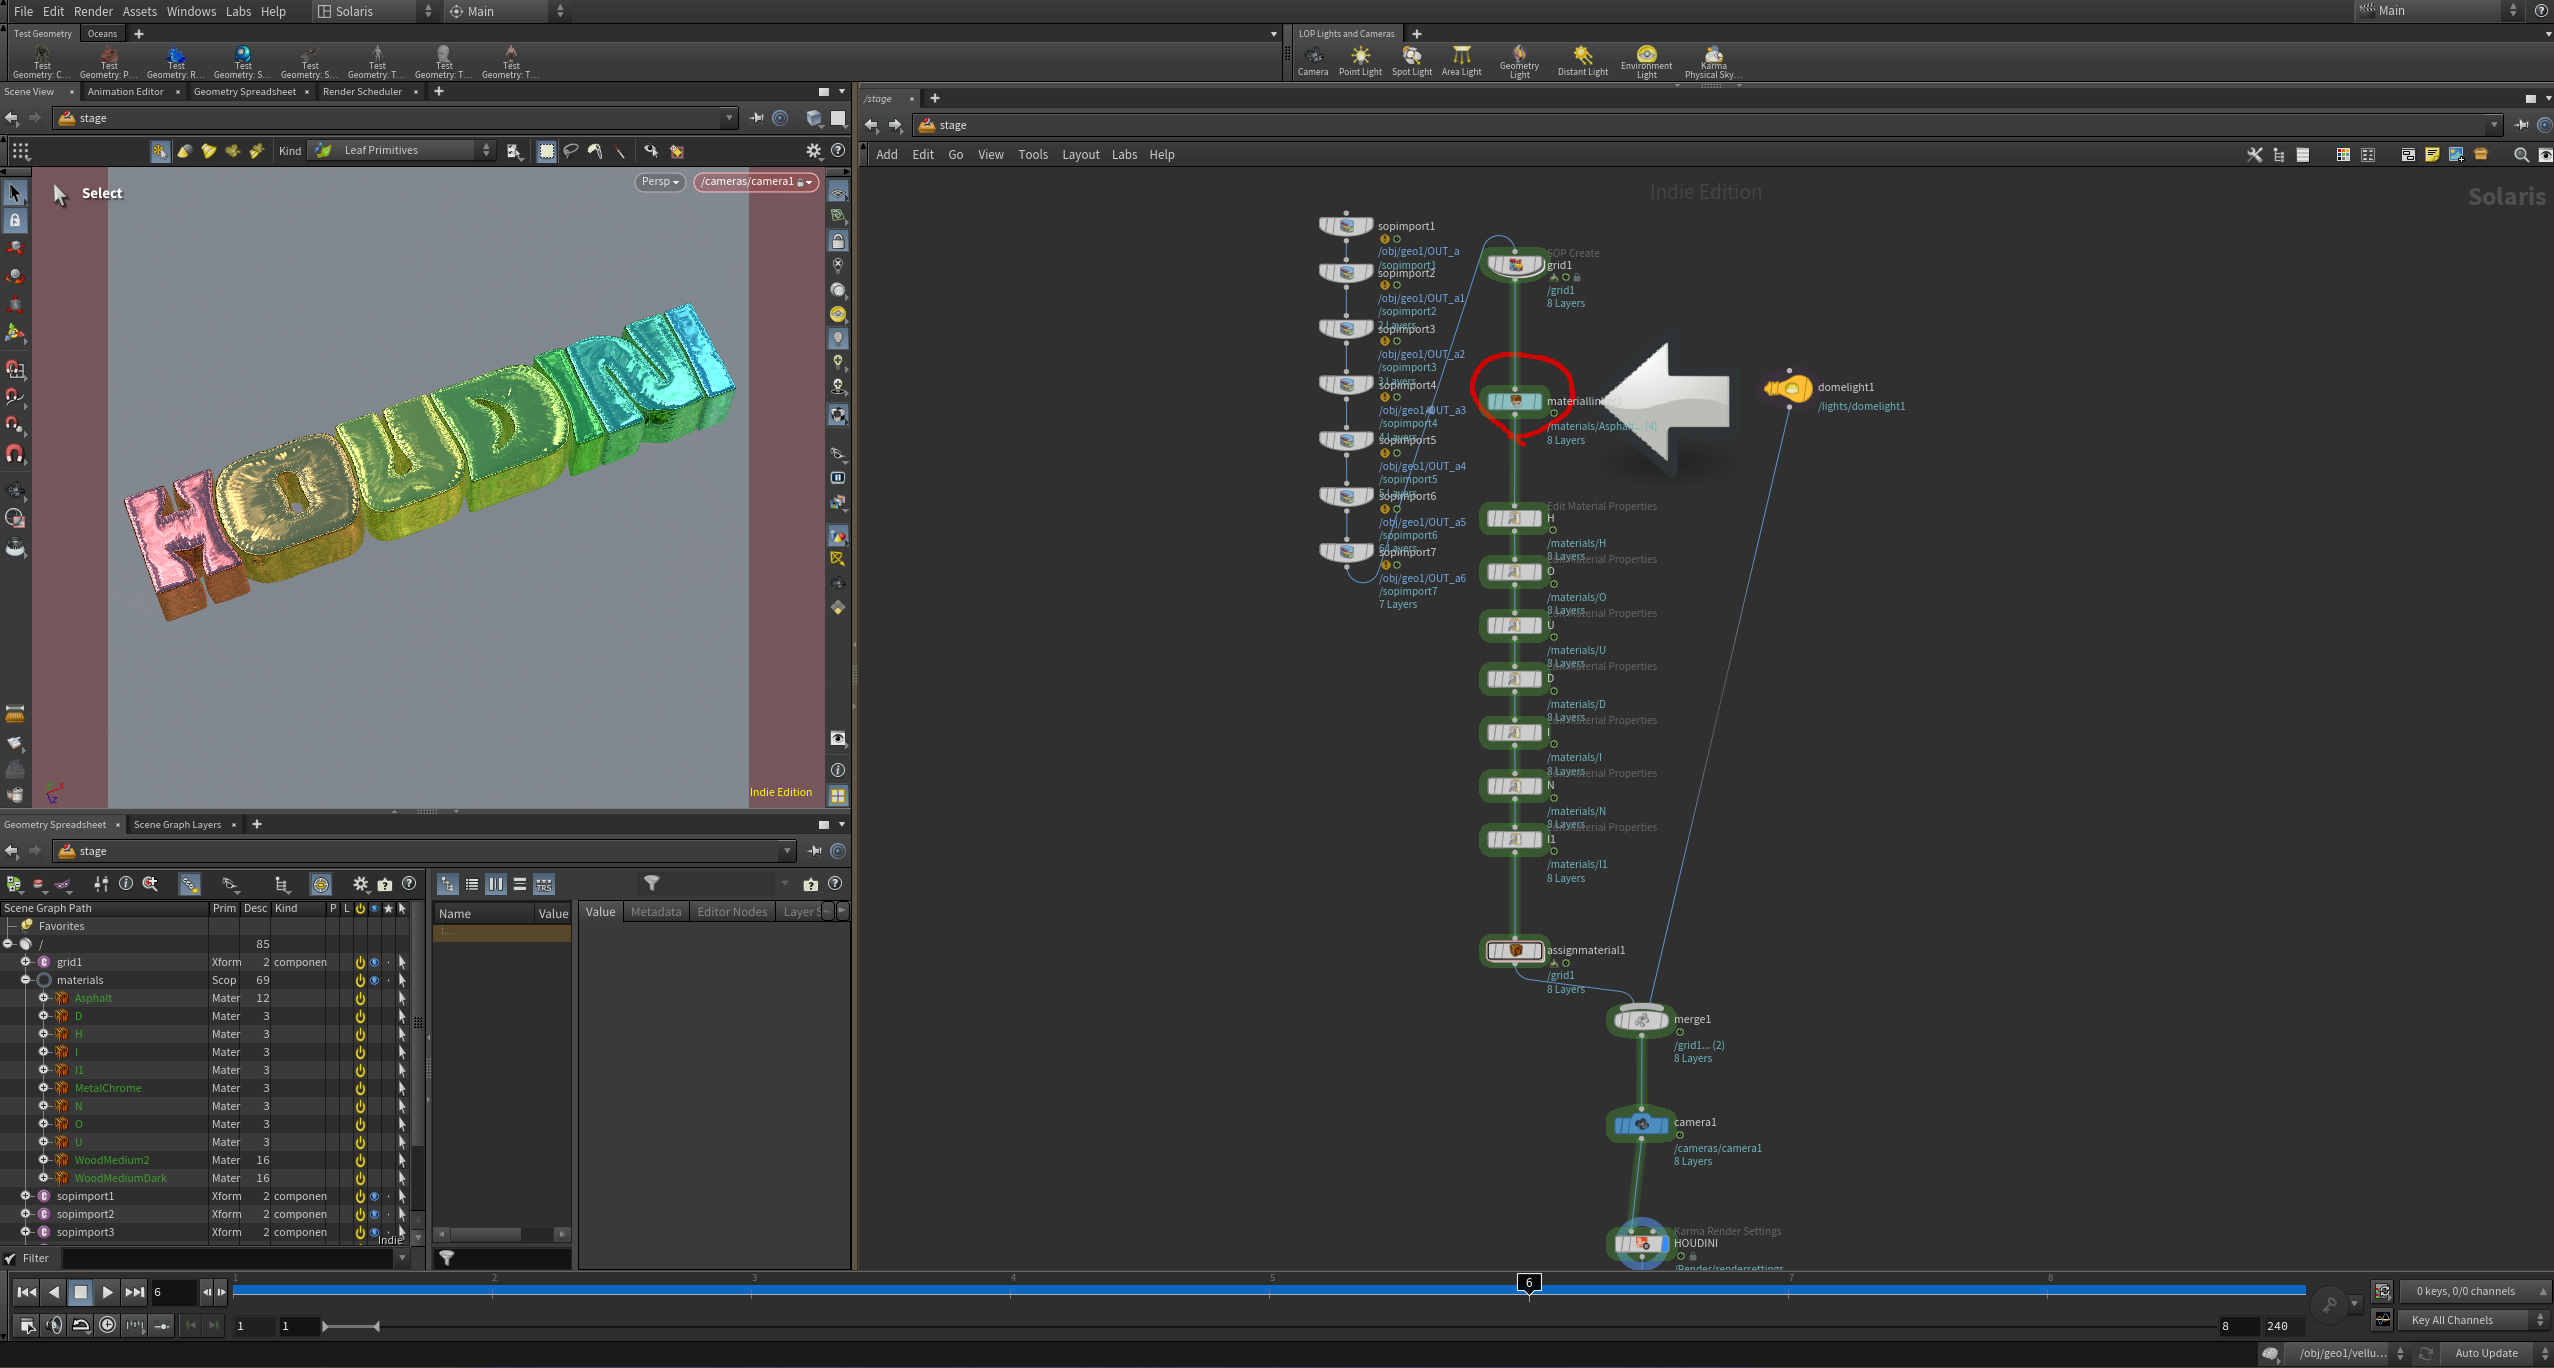Toggle activation of the materials scope

[x=360, y=980]
